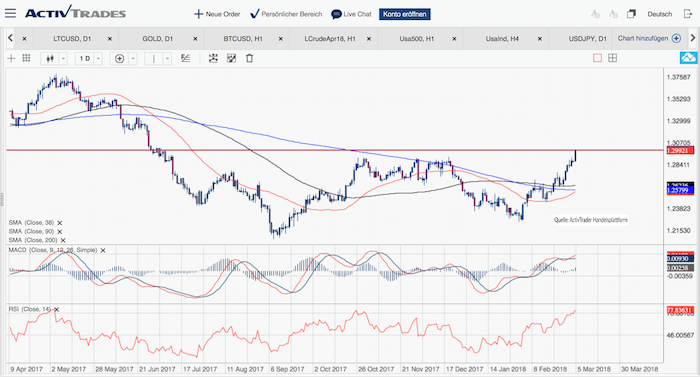Close the GOLD, D1 tab
Screen dimensions: 700x377
195,39
